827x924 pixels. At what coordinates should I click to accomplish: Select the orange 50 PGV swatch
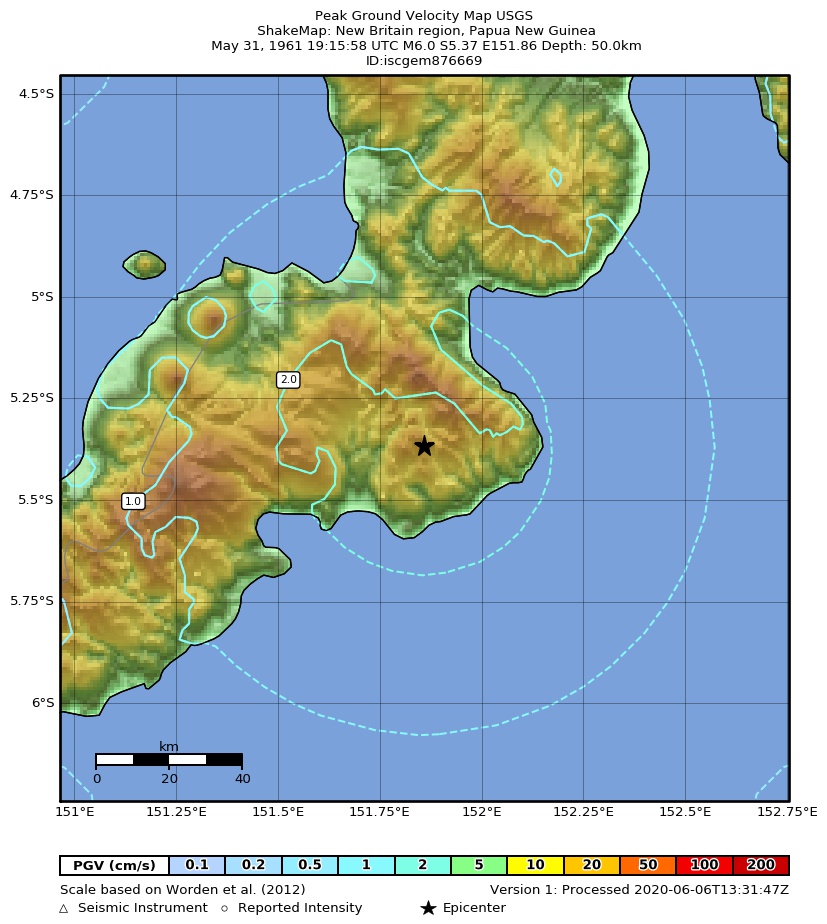point(648,865)
